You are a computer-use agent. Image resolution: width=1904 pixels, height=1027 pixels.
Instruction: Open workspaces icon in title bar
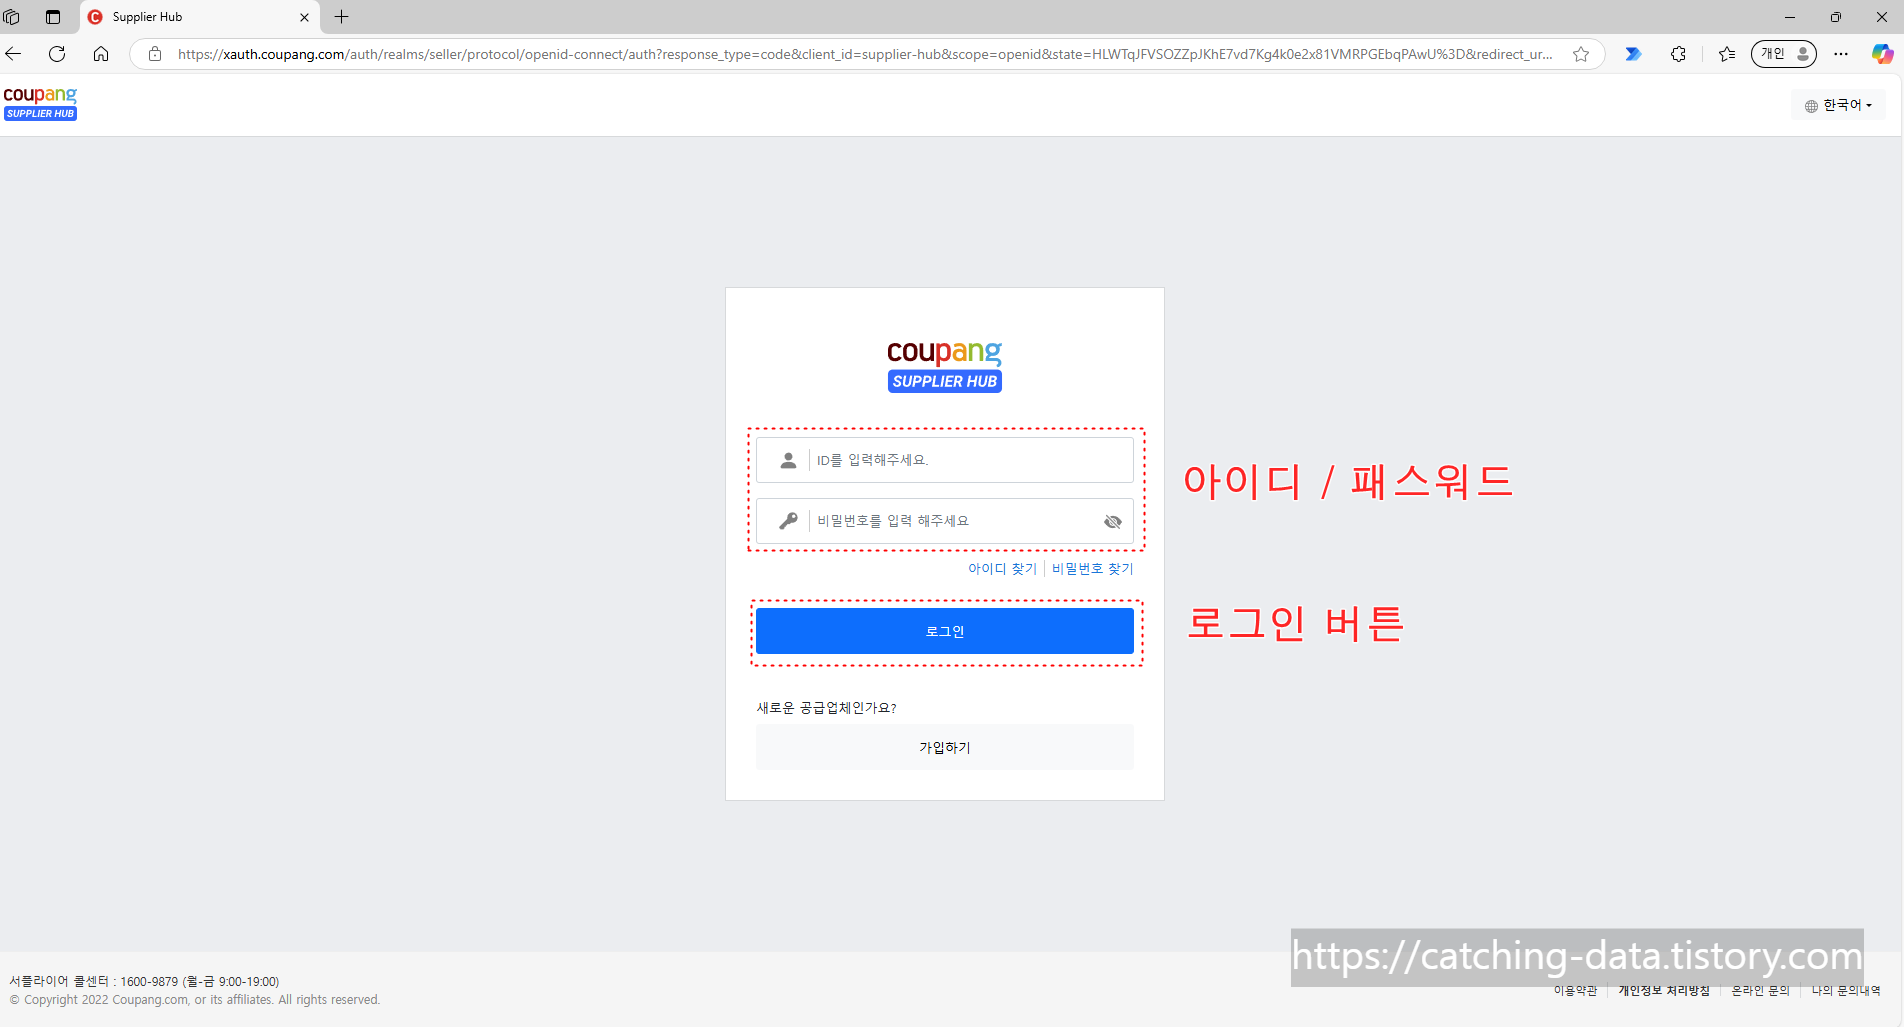click(12, 17)
